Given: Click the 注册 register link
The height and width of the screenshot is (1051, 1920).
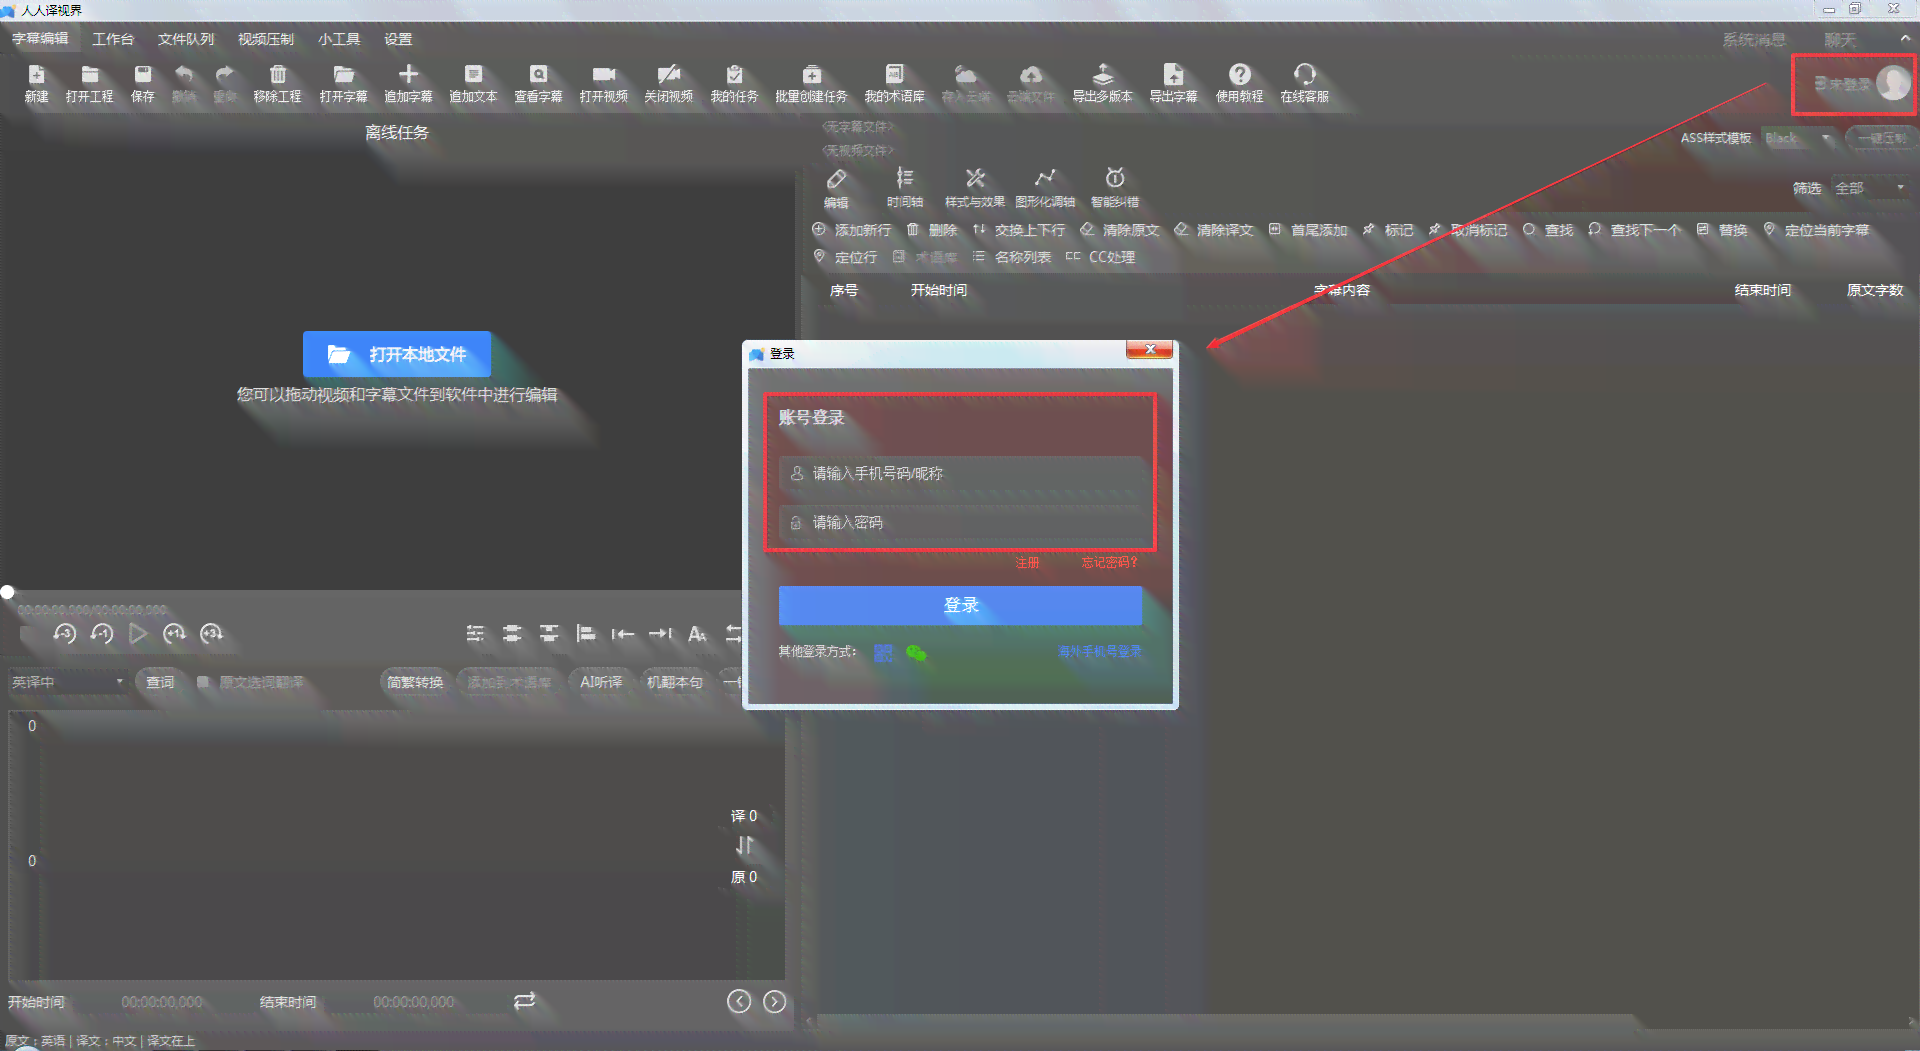Looking at the screenshot, I should click(1027, 563).
